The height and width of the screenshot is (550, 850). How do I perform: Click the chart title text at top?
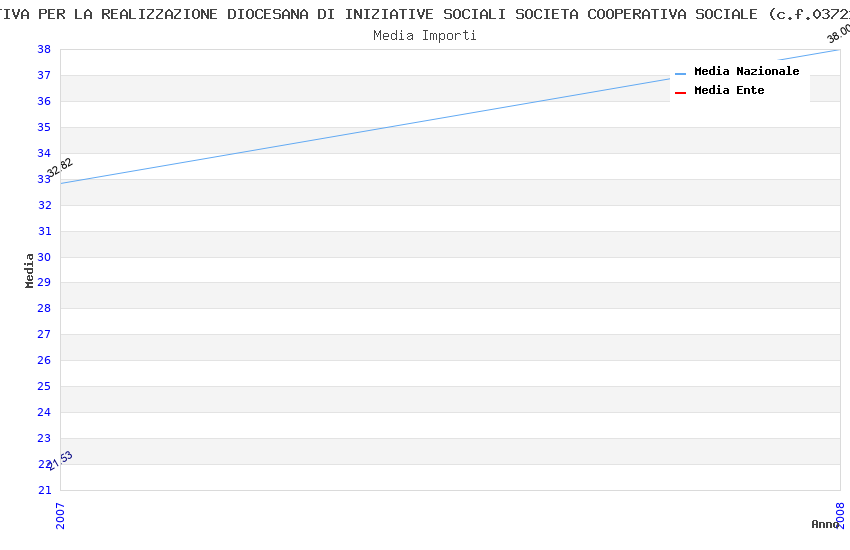coord(425,14)
